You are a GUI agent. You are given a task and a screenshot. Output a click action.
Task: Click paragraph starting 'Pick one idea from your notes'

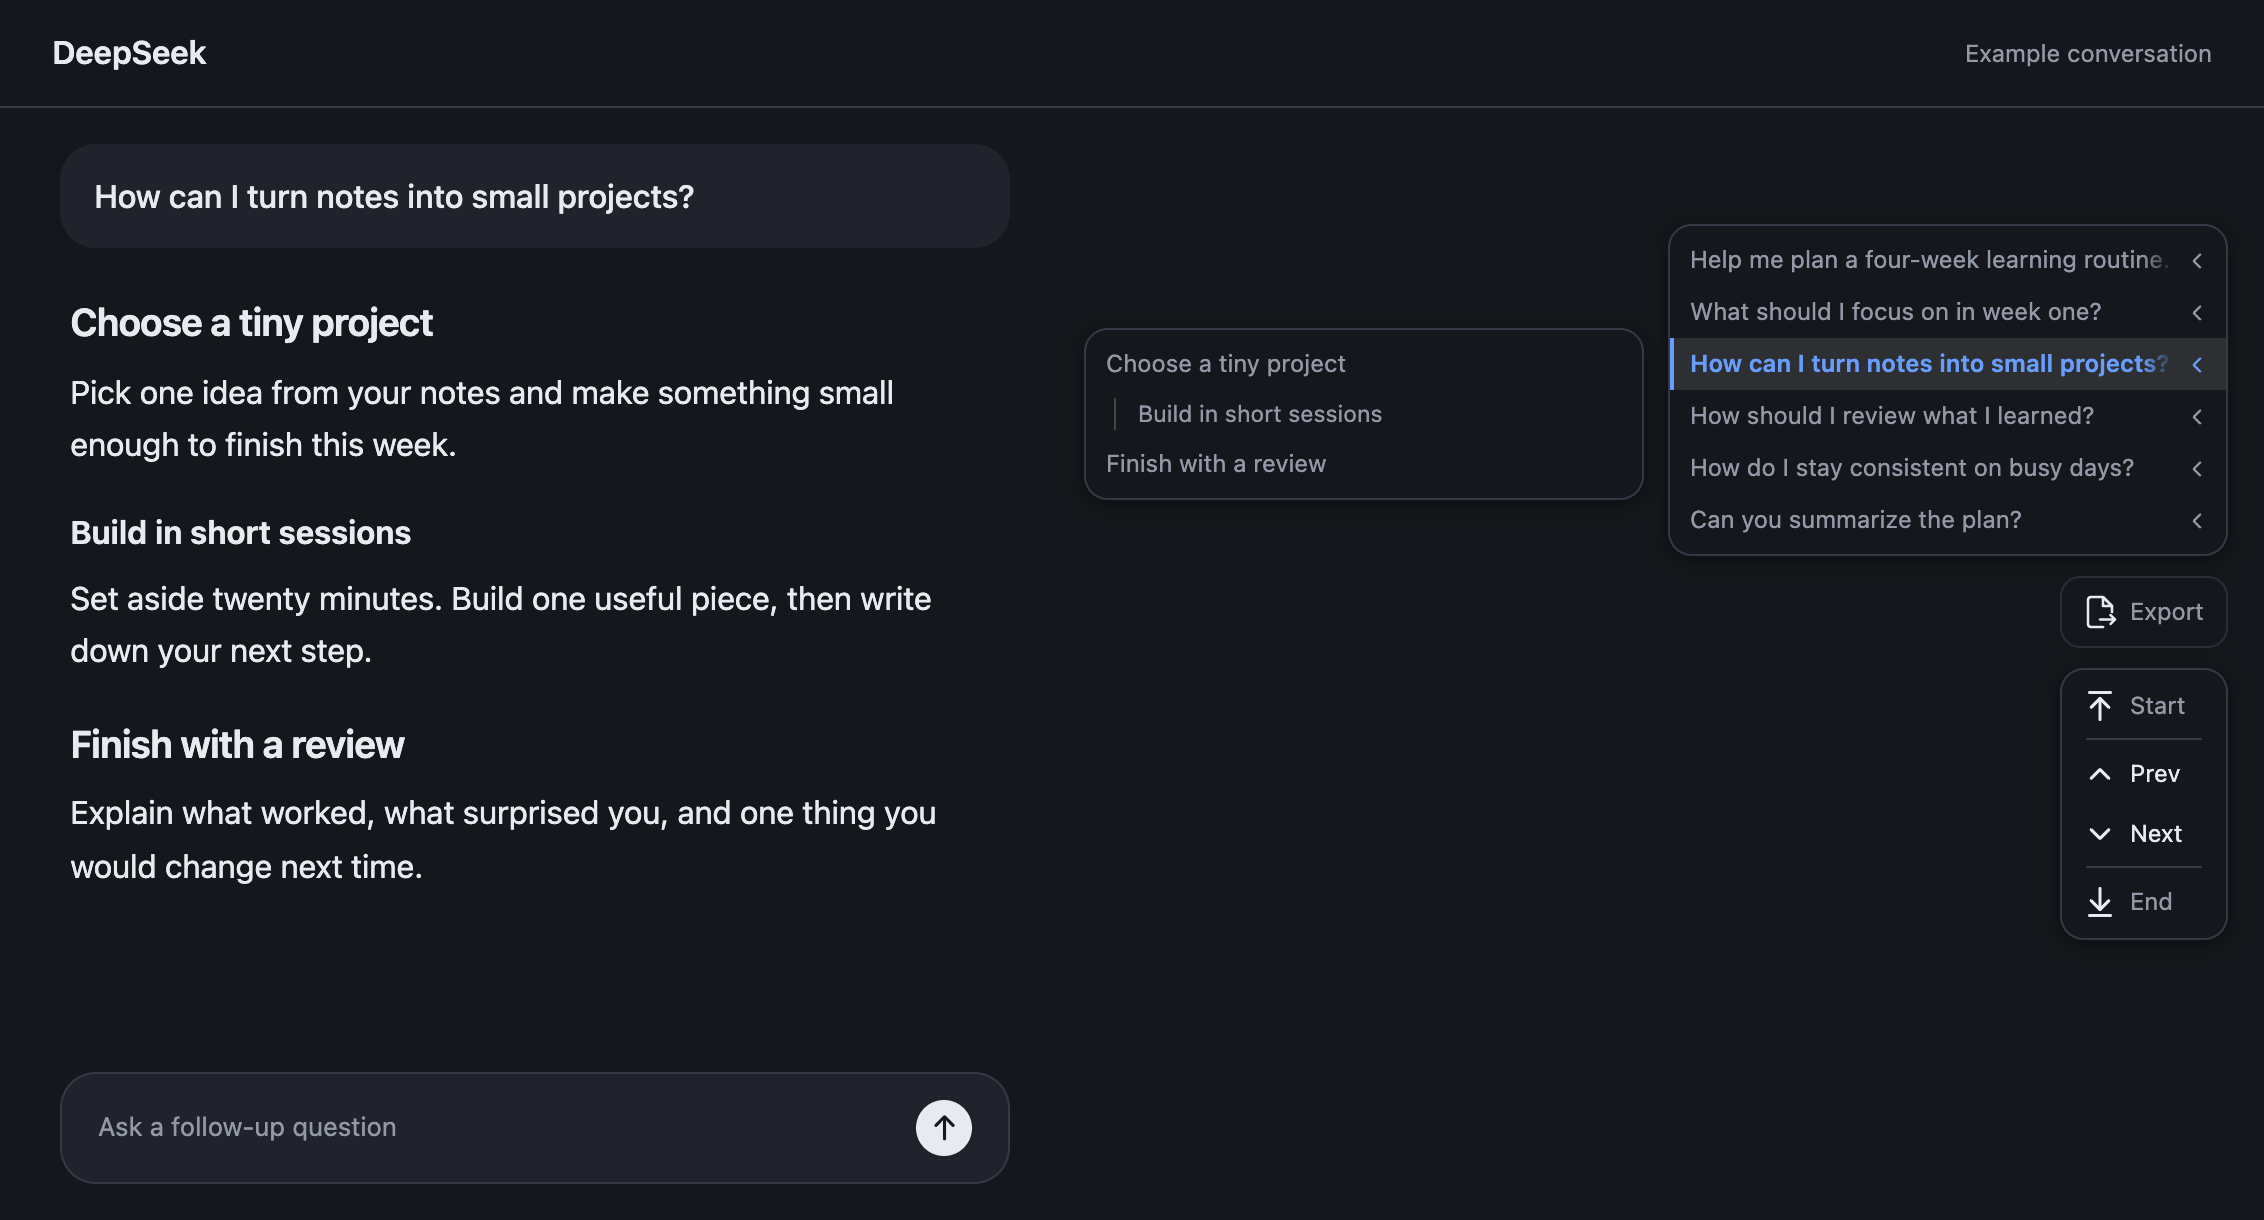tap(482, 419)
